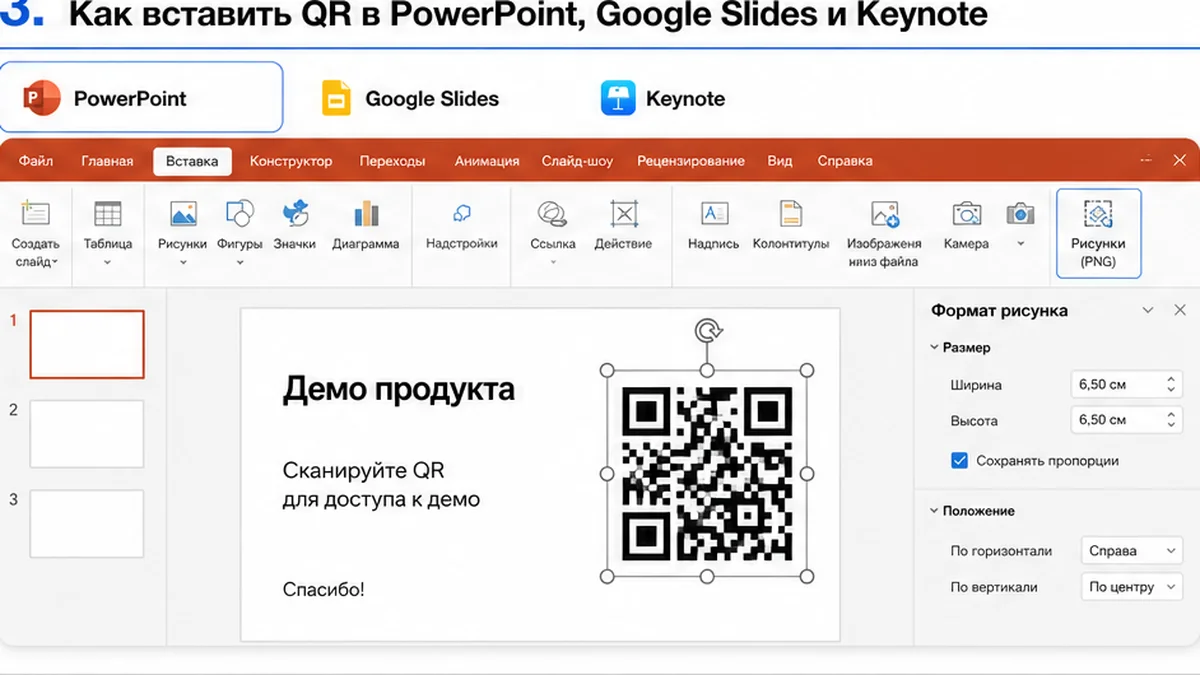Click the Сканируйте QR text

pyautogui.click(x=363, y=470)
